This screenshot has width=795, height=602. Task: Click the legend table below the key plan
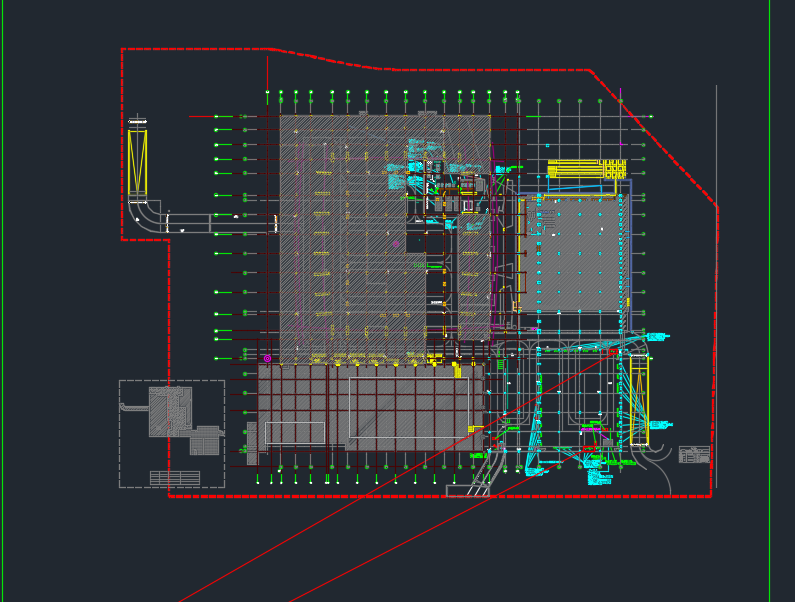pyautogui.click(x=174, y=478)
